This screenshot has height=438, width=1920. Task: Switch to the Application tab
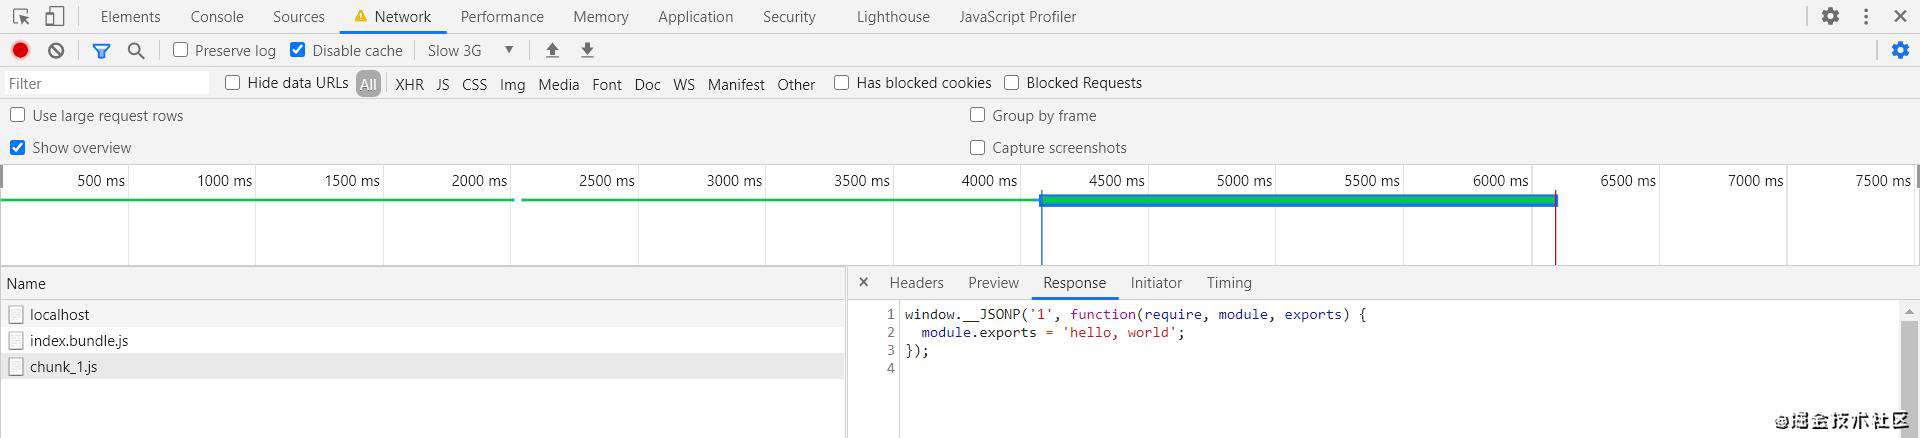[x=695, y=17]
